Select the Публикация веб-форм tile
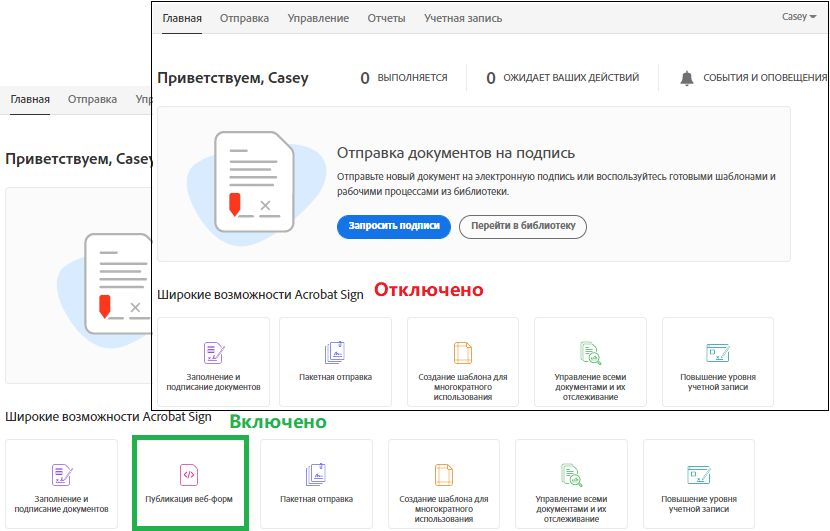The image size is (830, 531). [190, 483]
